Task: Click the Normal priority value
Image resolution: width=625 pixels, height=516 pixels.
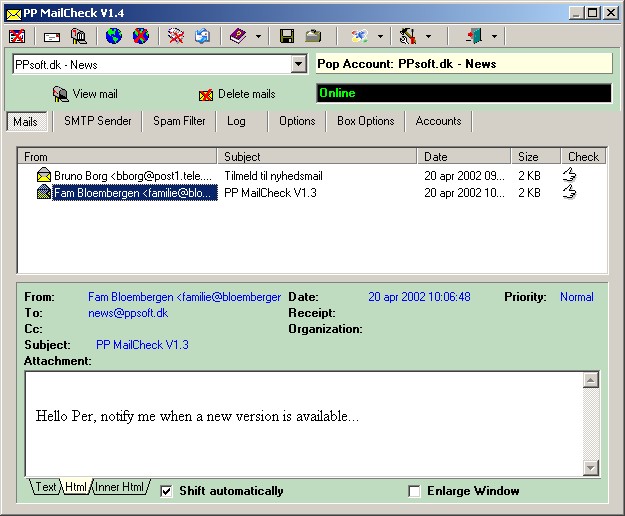Action: pos(577,297)
